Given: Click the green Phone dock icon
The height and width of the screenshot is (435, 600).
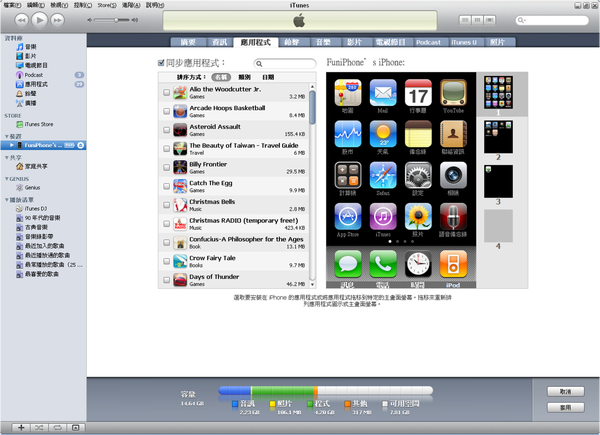Looking at the screenshot, I should pos(383,264).
